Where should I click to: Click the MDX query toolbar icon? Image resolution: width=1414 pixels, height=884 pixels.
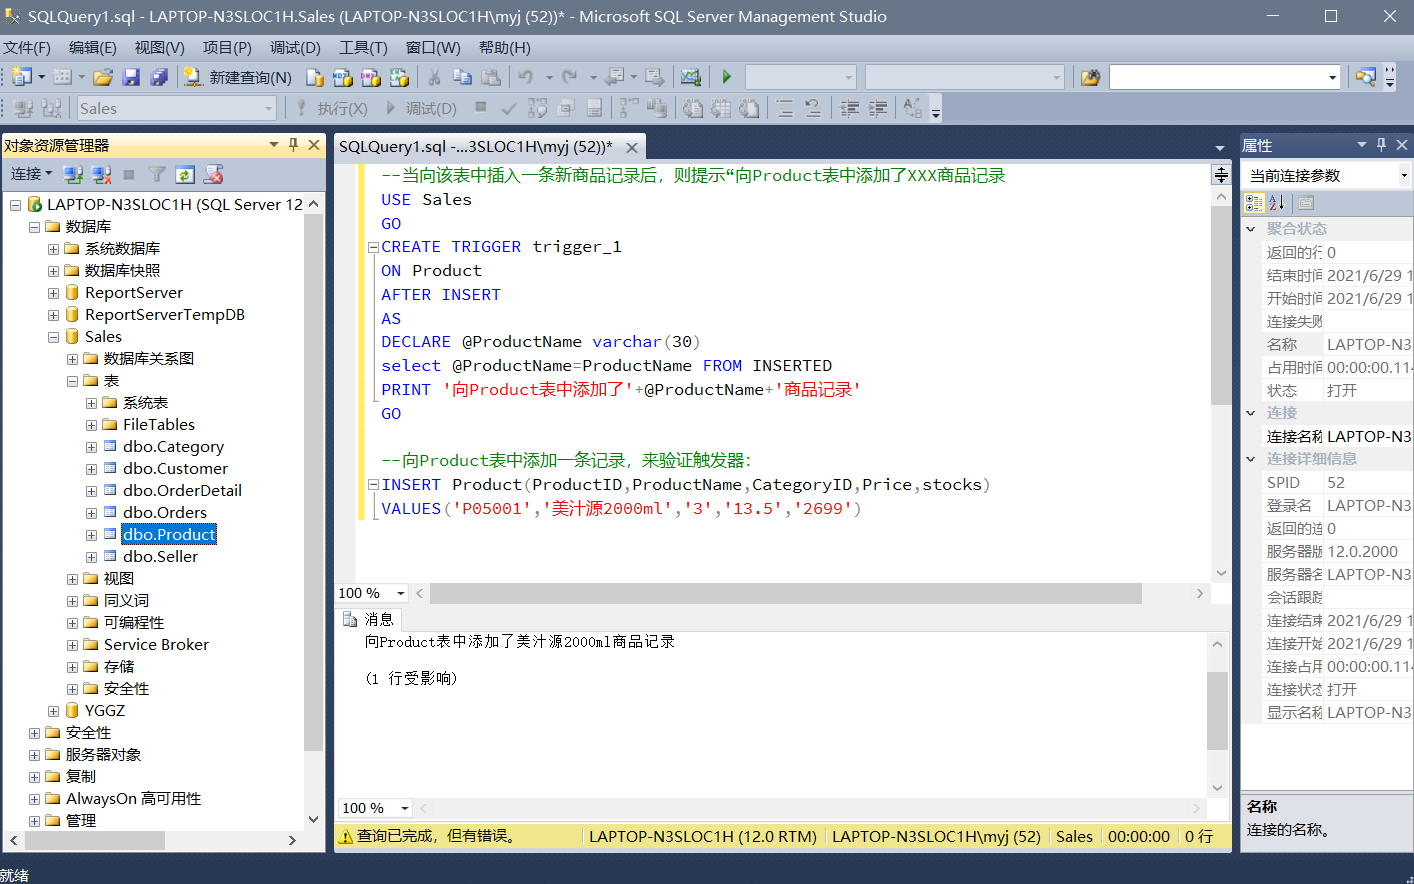pyautogui.click(x=343, y=77)
